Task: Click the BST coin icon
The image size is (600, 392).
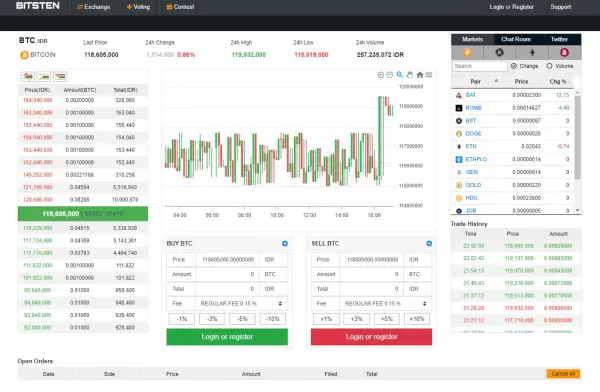Action: [459, 121]
